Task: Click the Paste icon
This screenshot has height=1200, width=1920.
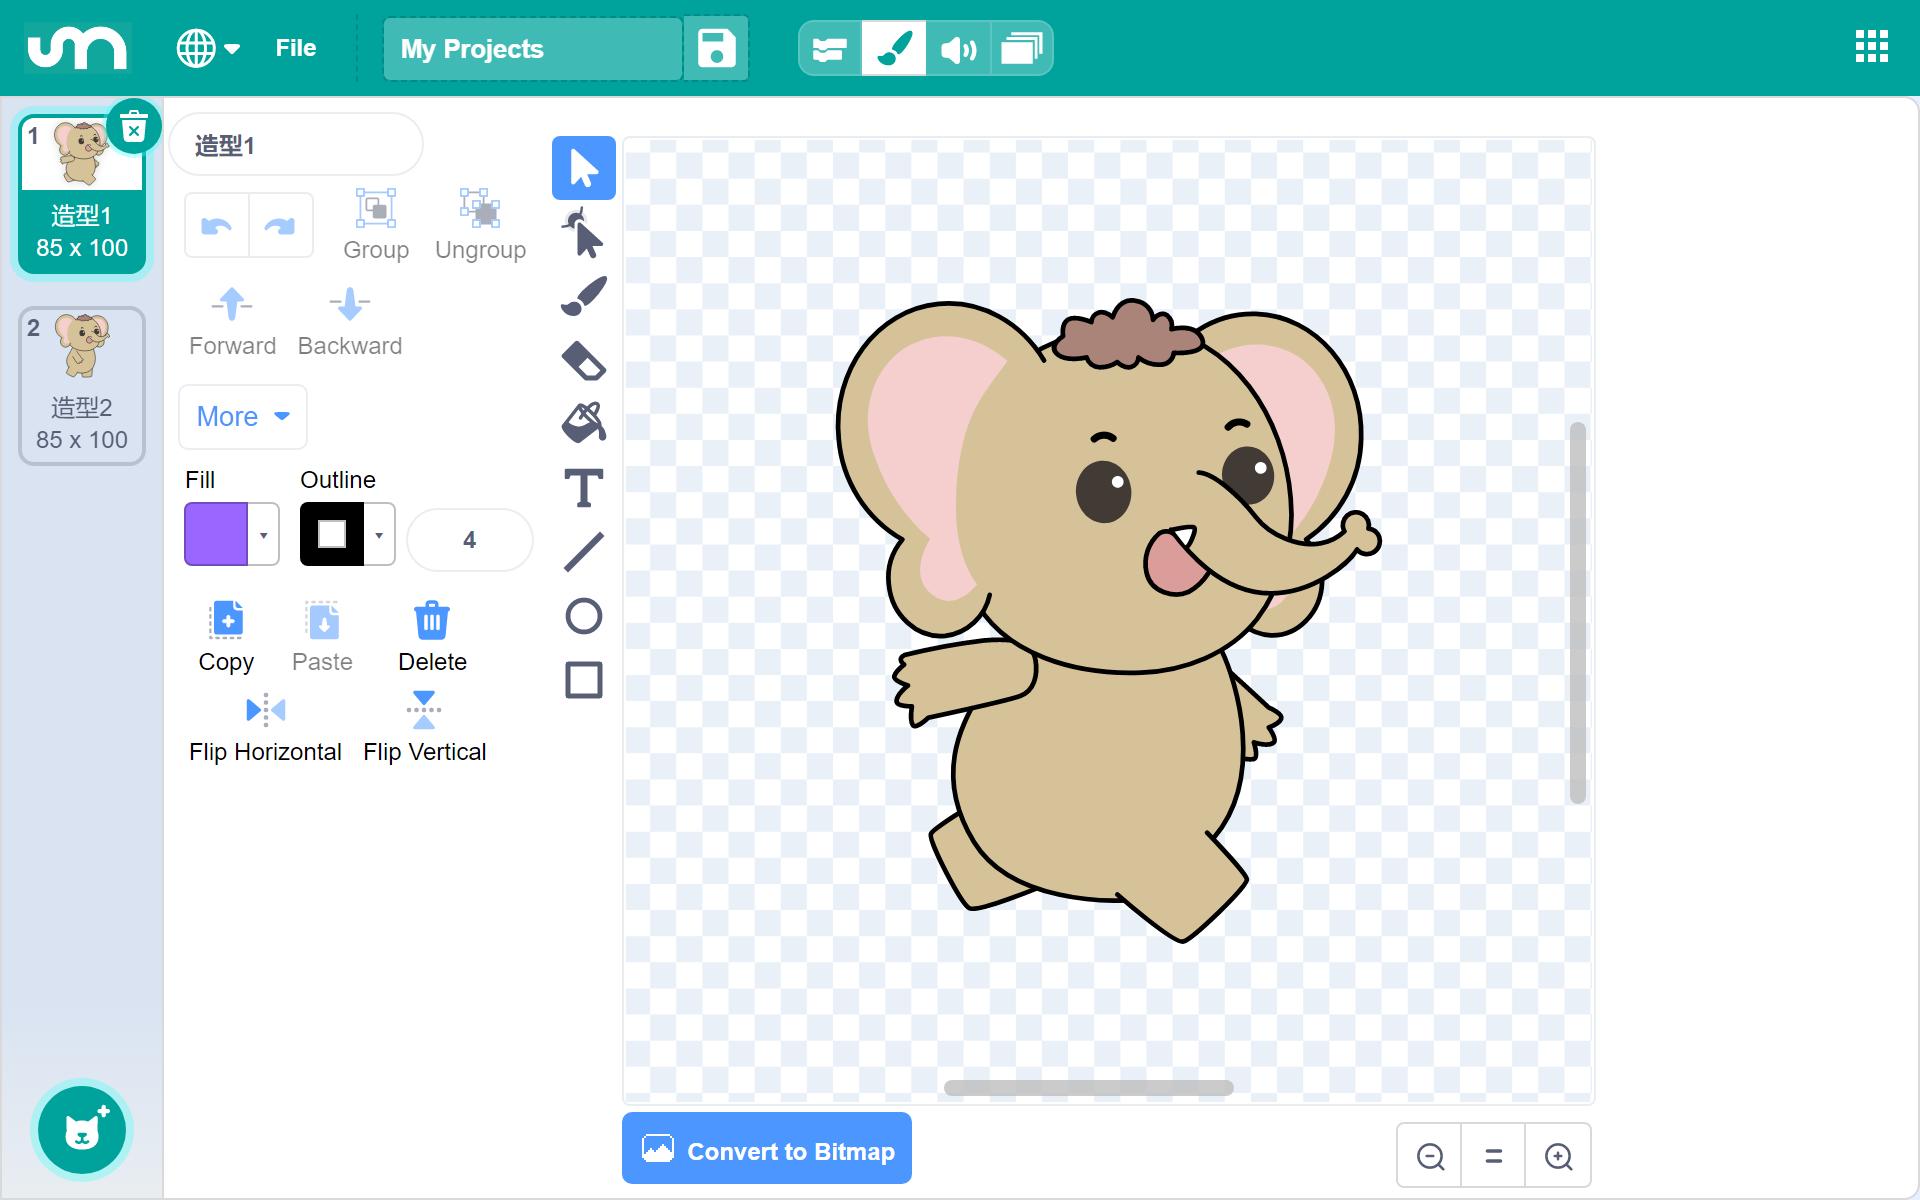Action: [x=322, y=620]
